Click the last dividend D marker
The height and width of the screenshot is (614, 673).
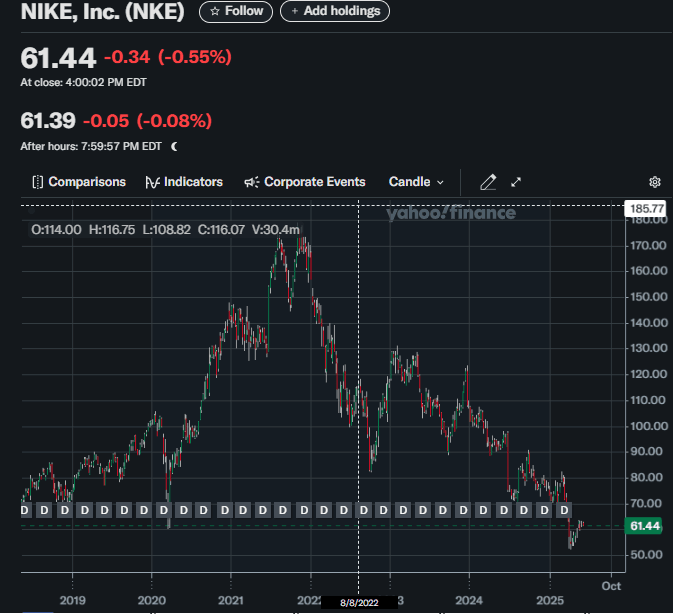(565, 510)
